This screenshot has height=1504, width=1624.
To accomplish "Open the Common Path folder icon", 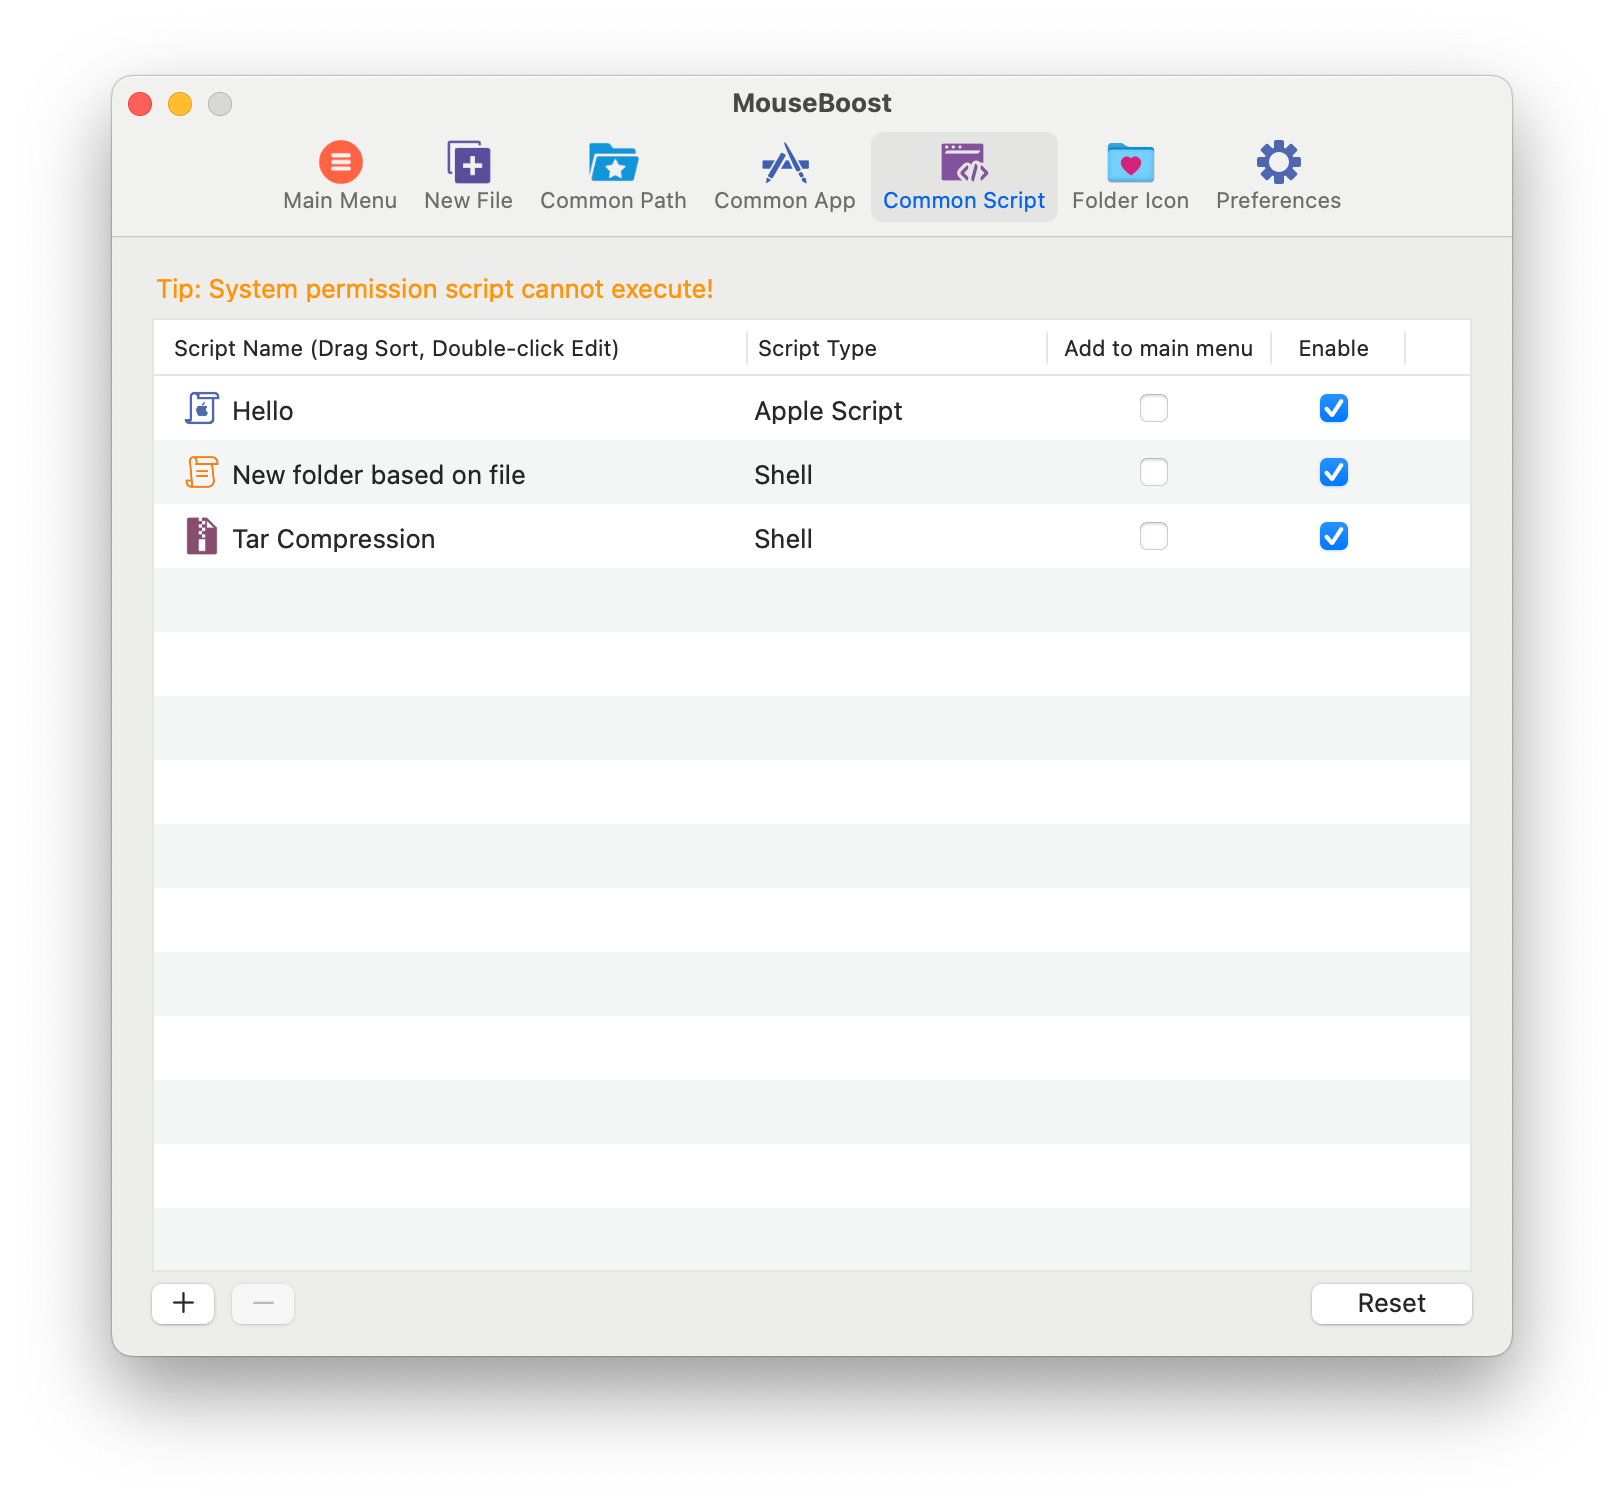I will [614, 162].
